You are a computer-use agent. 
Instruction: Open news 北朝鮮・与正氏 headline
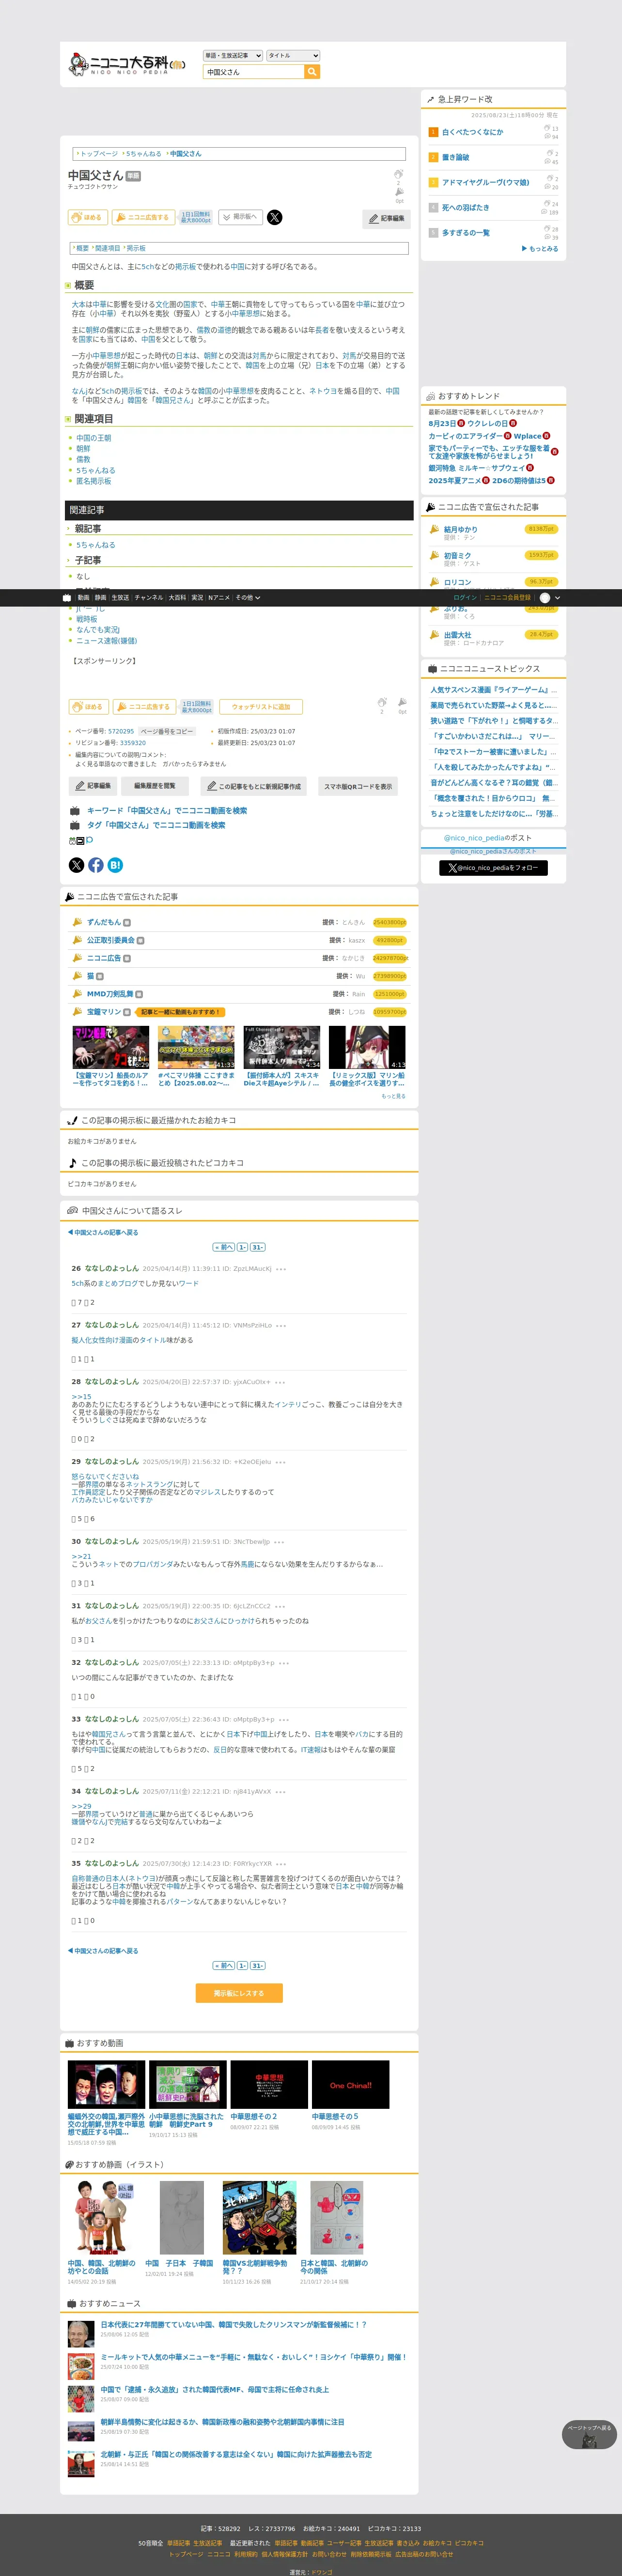pyautogui.click(x=236, y=2454)
